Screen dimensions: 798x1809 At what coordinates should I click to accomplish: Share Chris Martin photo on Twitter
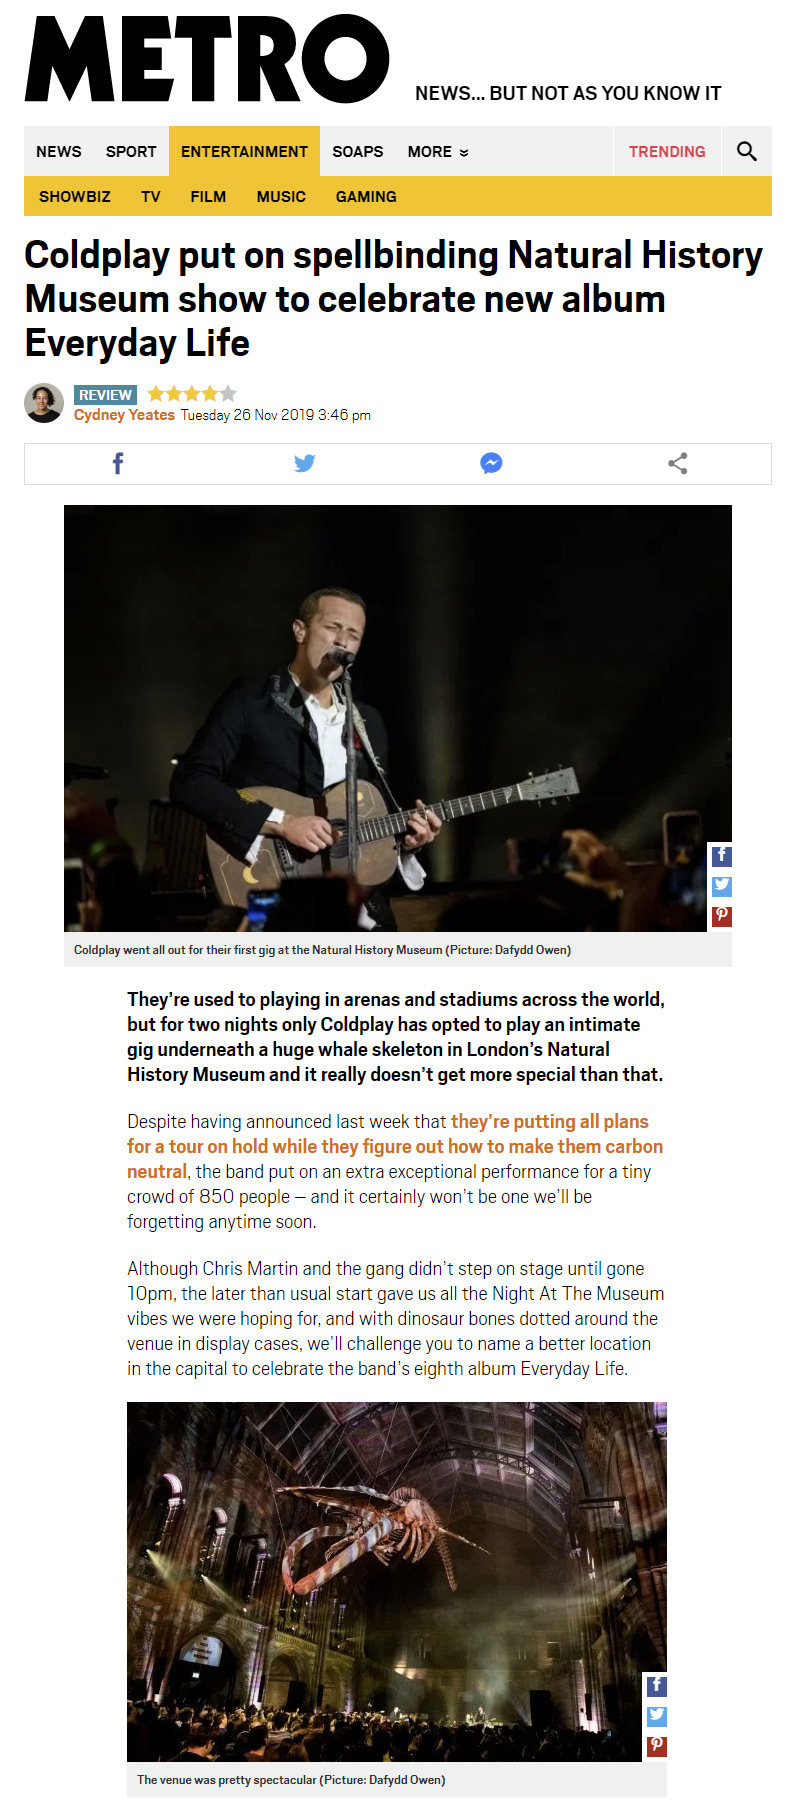click(721, 886)
